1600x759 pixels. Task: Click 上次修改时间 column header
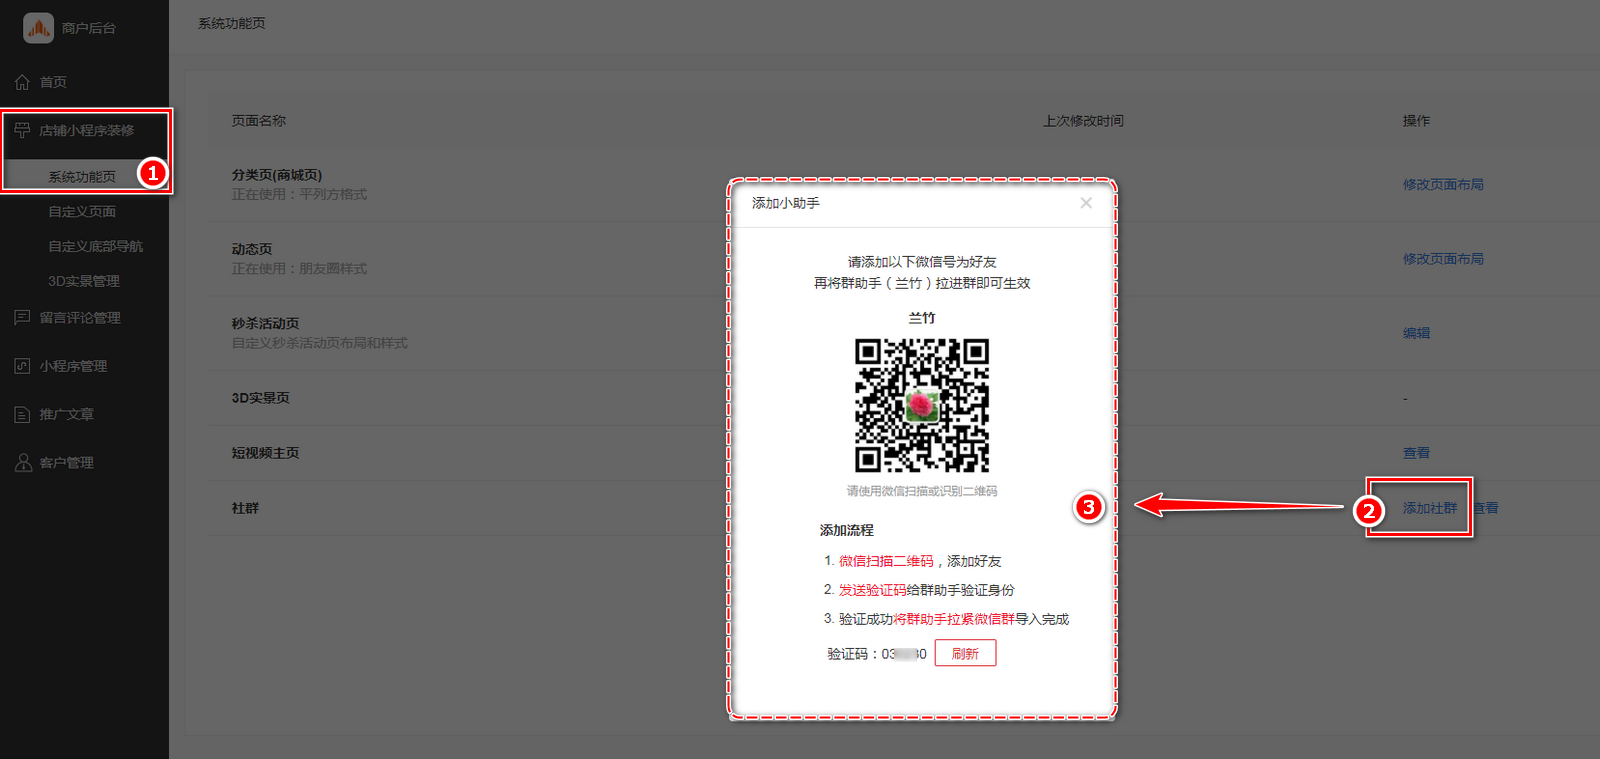1084,121
